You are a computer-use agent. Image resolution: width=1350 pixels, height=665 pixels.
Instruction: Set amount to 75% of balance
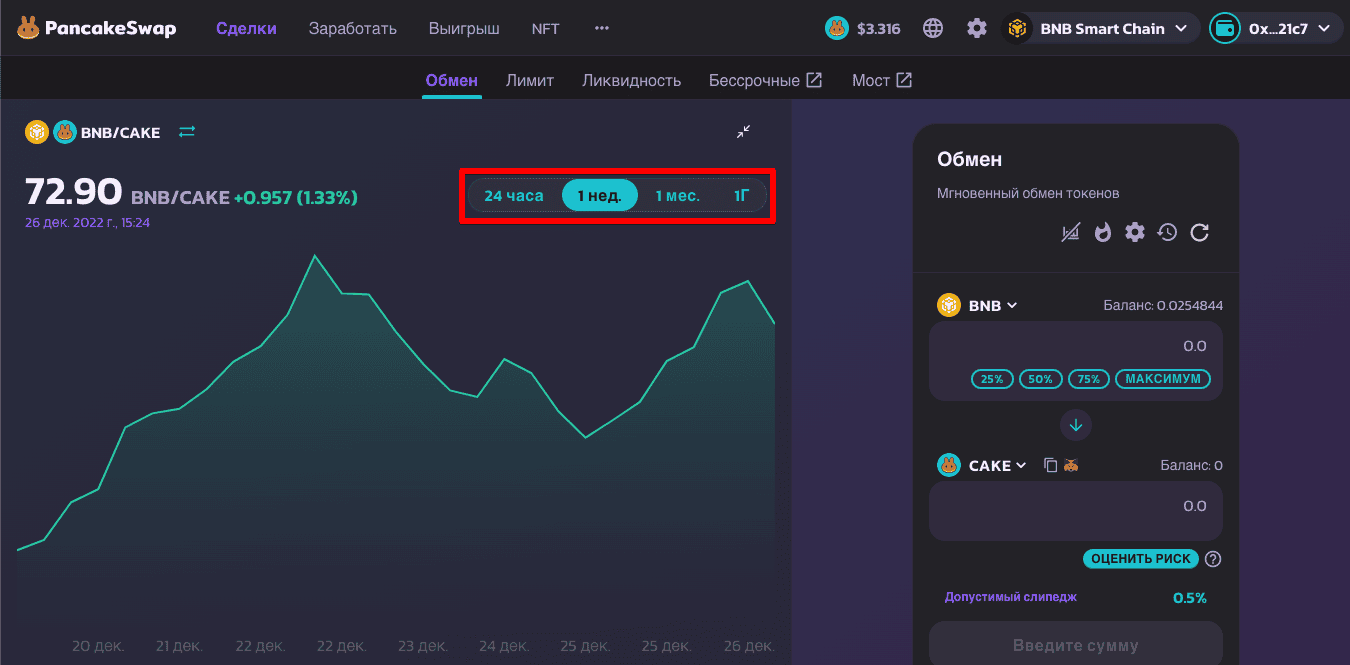click(1089, 379)
